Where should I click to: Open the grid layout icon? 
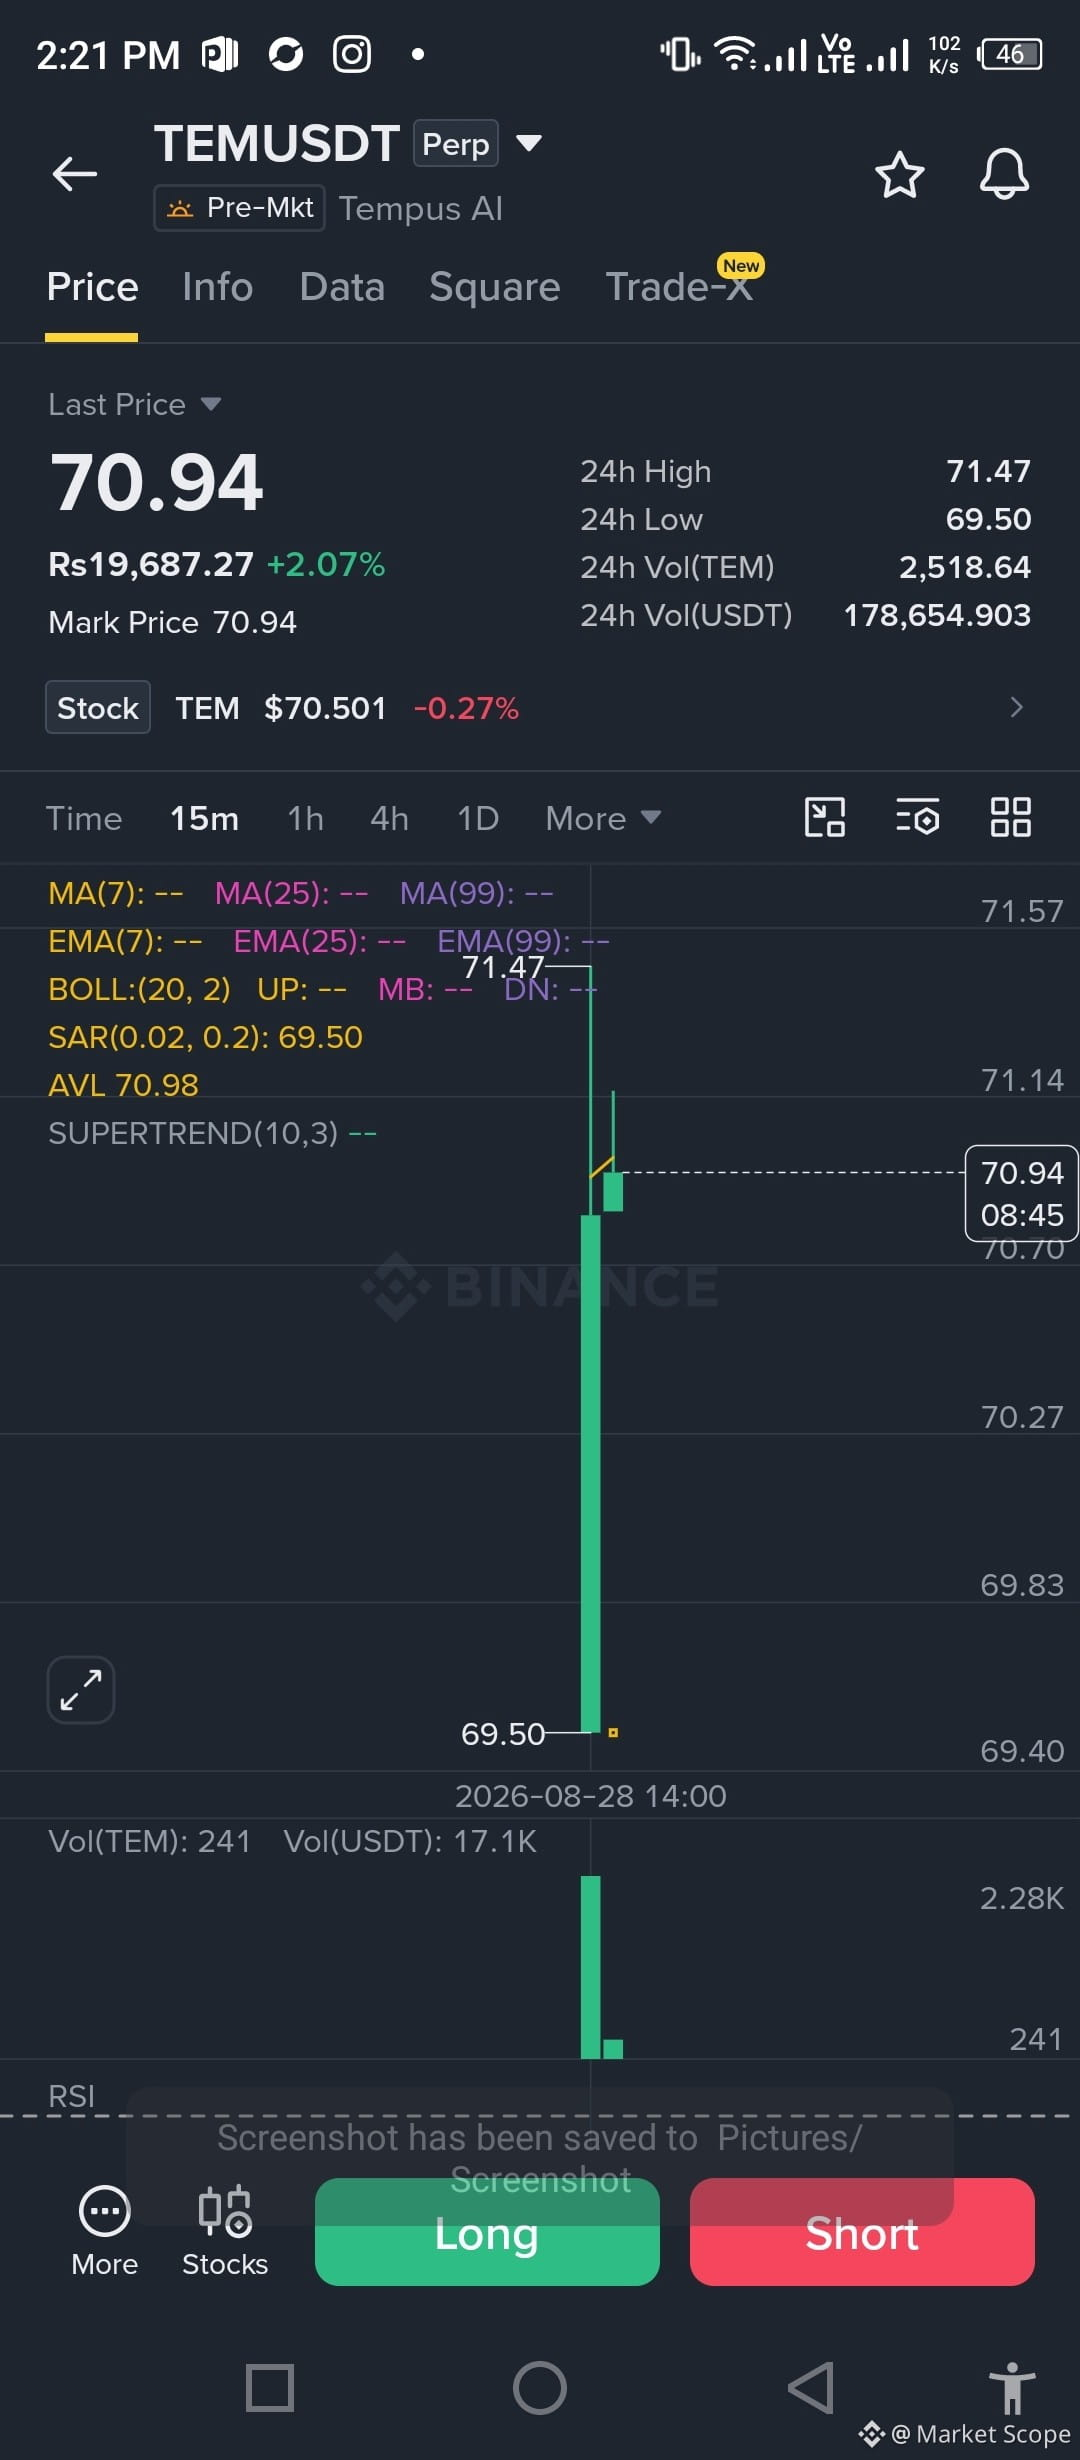point(1010,817)
